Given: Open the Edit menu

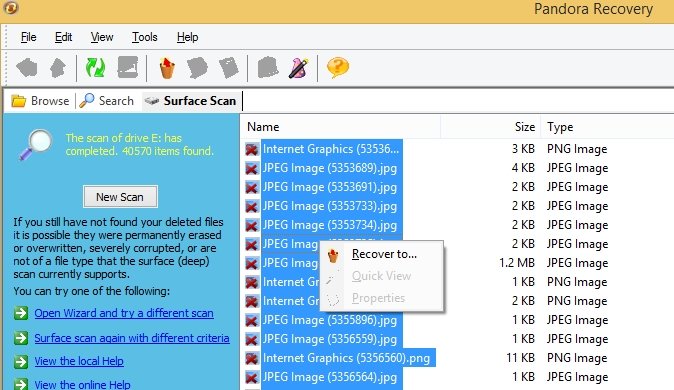Looking at the screenshot, I should pos(63,37).
